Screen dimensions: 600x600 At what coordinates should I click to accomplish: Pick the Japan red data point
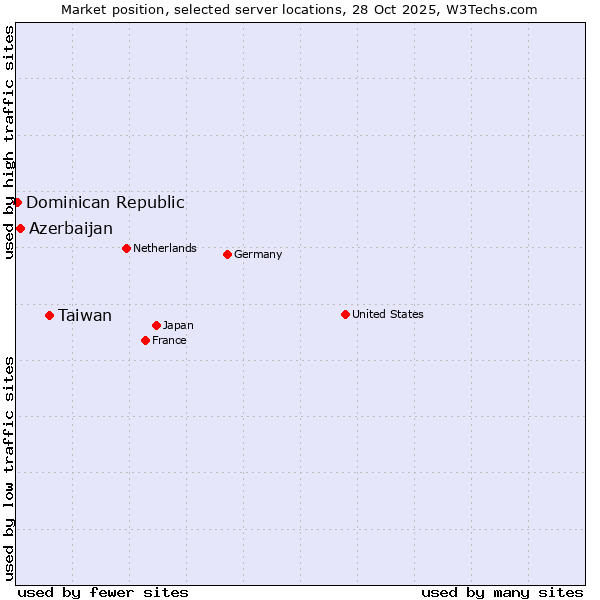(x=156, y=325)
